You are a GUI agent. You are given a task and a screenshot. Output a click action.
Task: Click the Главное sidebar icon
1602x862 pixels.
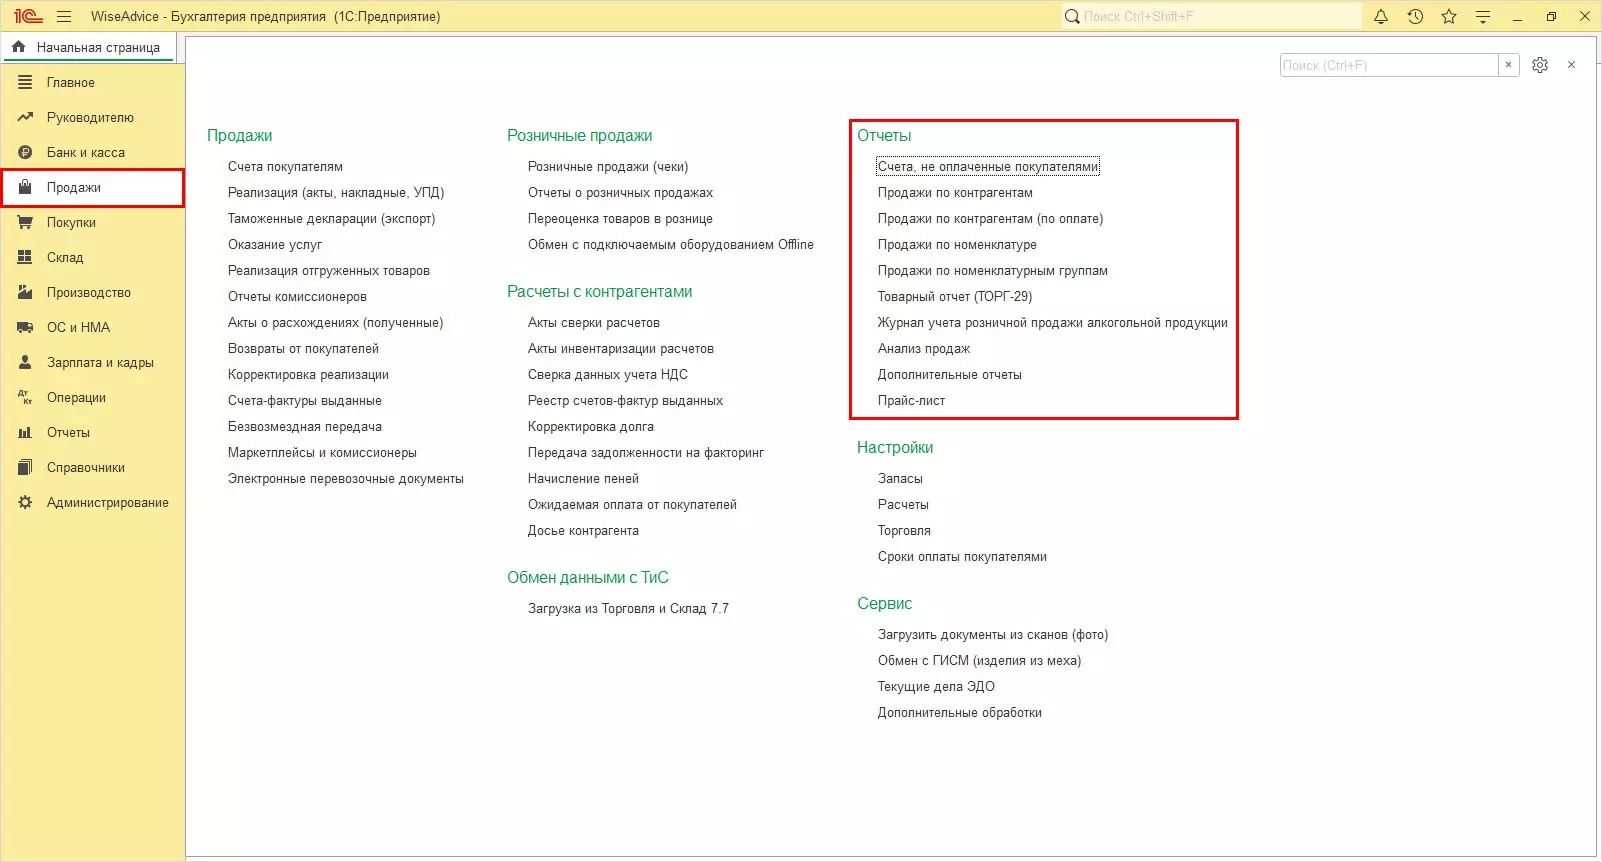coord(25,82)
